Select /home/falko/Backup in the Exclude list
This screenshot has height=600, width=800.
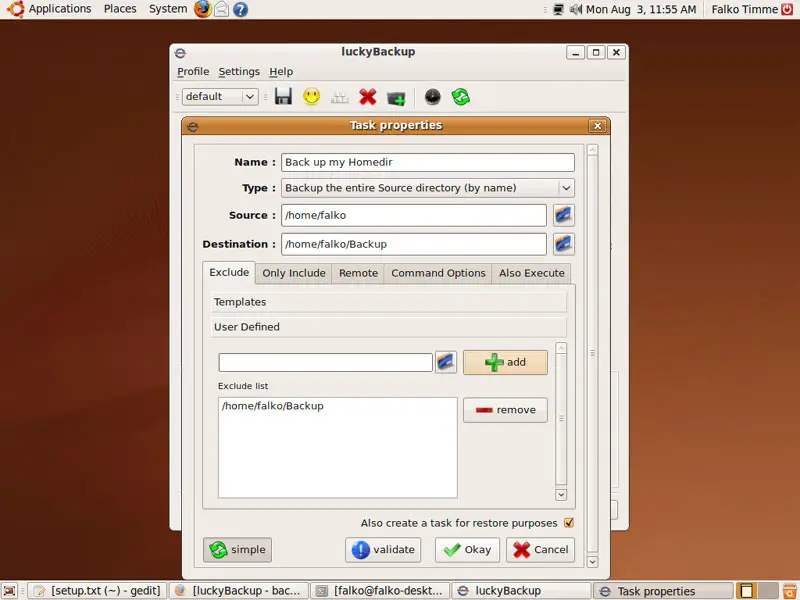point(273,406)
